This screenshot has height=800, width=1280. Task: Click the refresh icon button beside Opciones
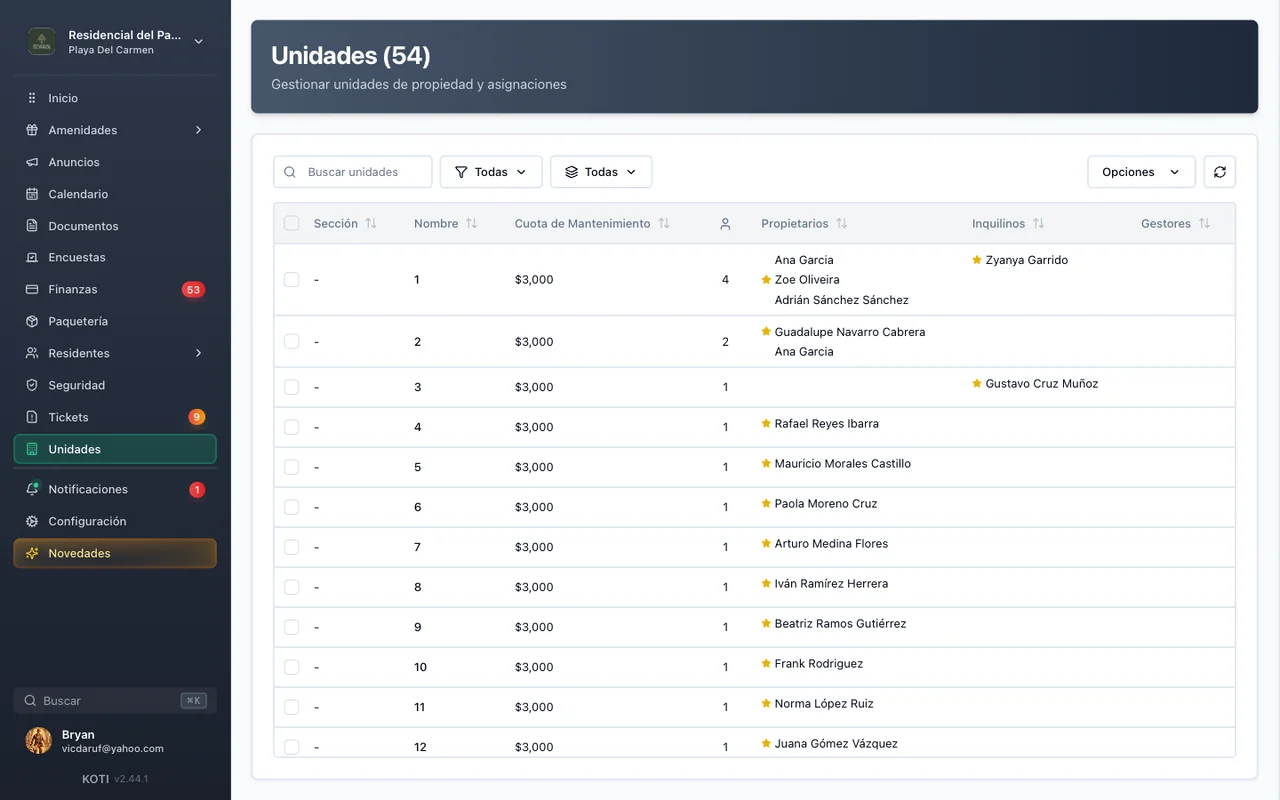click(1219, 172)
